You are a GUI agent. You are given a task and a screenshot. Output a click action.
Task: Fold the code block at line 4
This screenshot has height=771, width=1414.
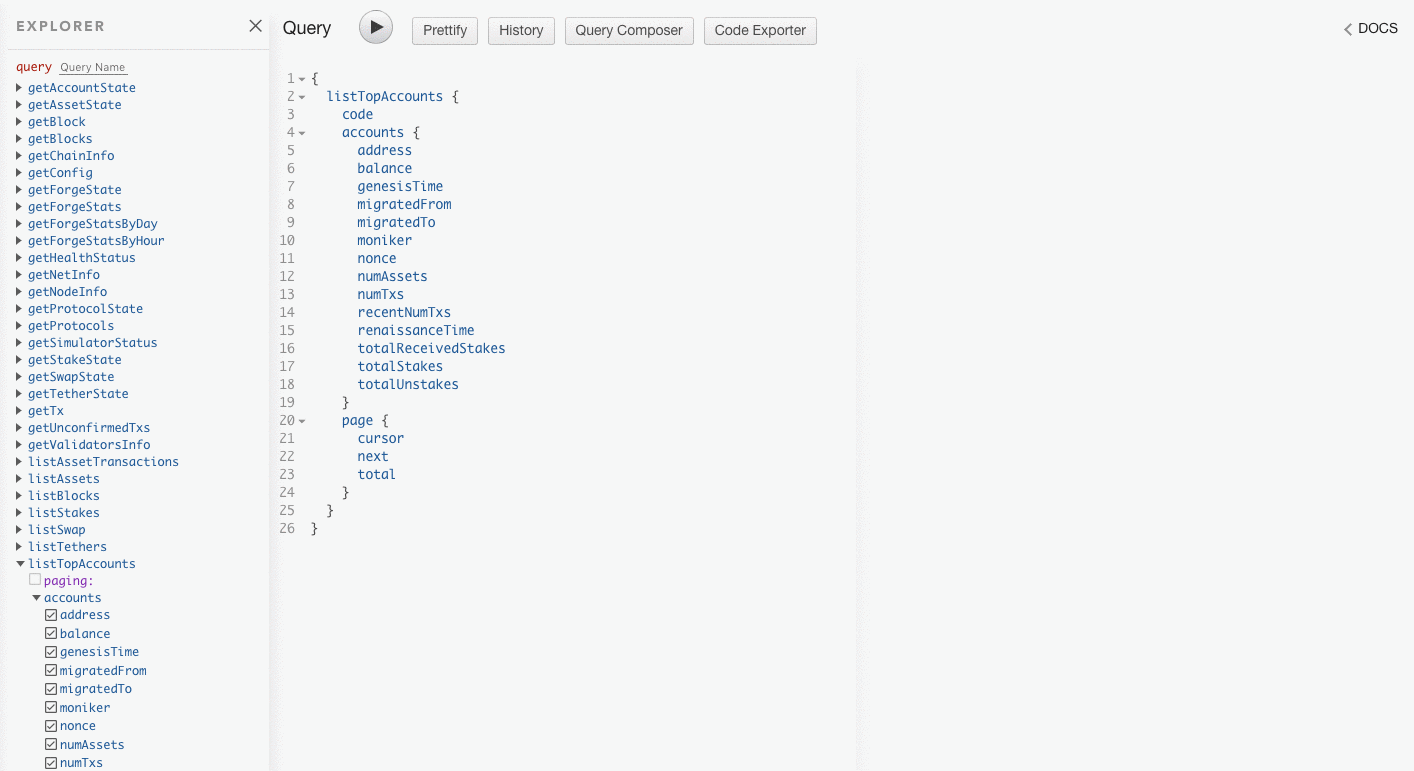(x=302, y=133)
